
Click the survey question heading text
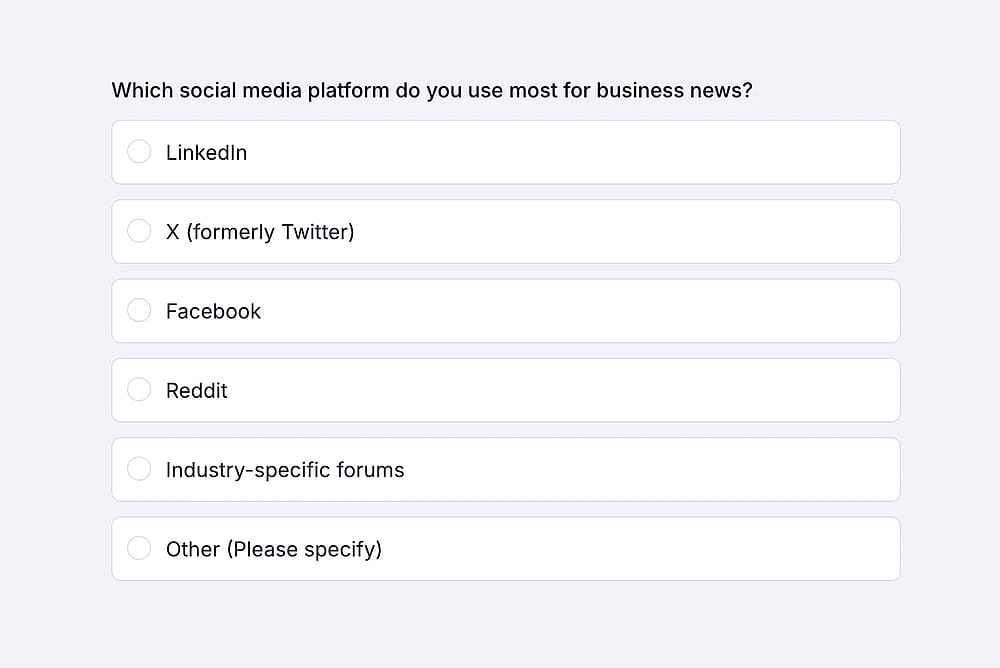[432, 91]
